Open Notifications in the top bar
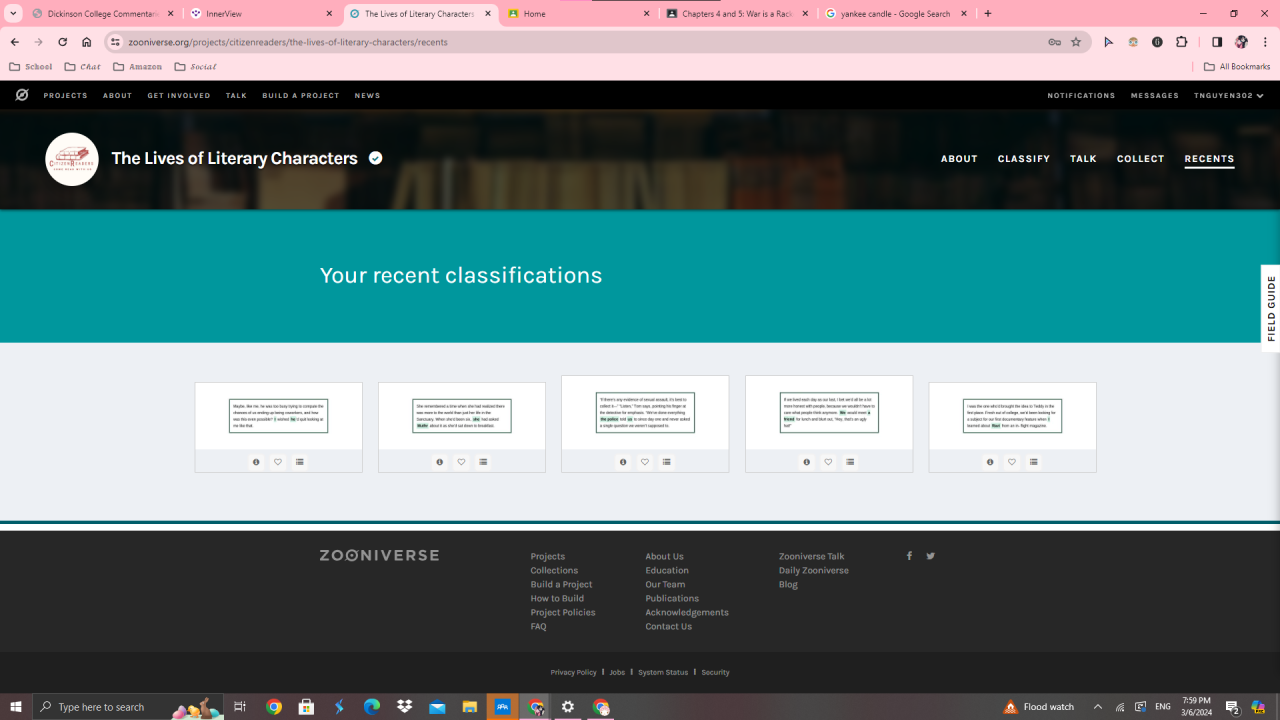The image size is (1280, 720). tap(1081, 96)
